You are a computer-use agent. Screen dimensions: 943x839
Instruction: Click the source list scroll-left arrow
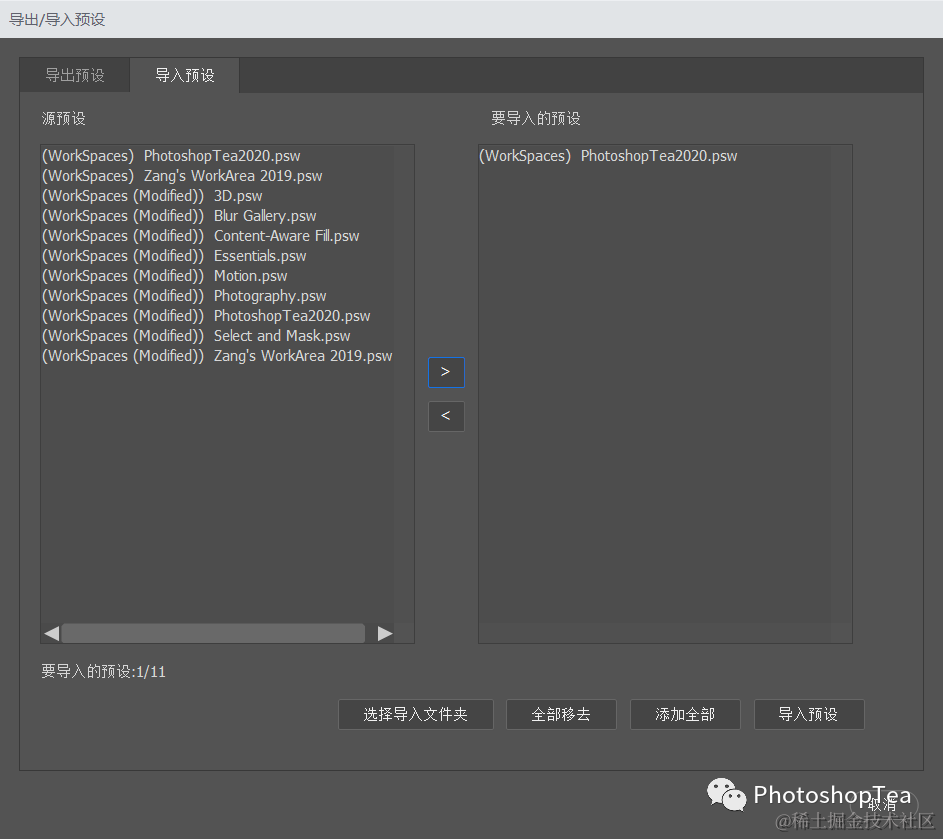point(52,633)
